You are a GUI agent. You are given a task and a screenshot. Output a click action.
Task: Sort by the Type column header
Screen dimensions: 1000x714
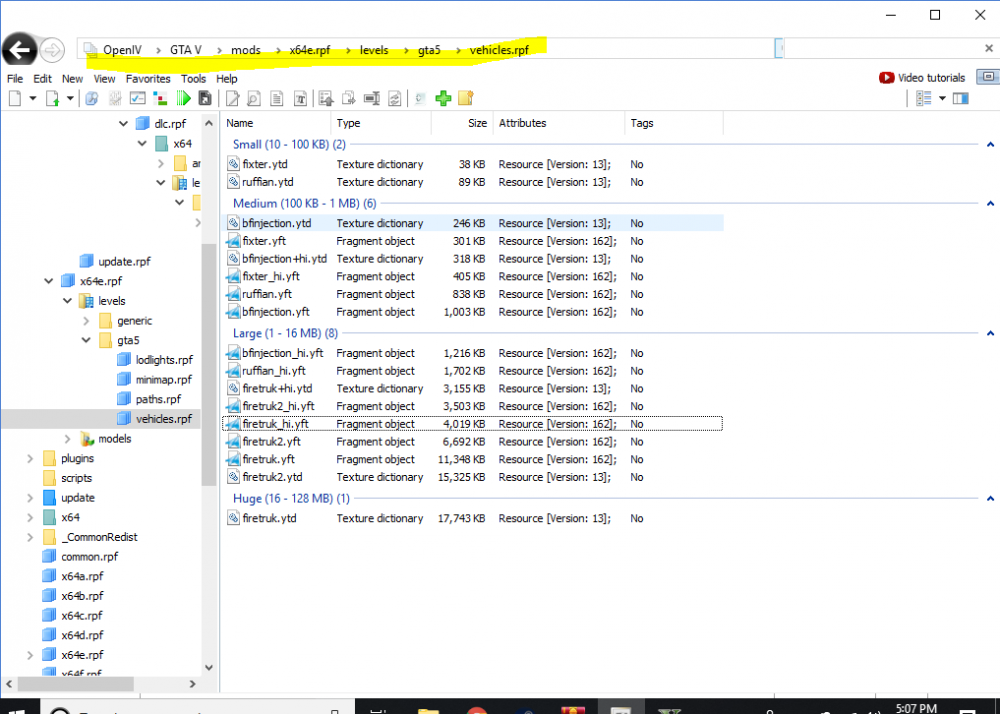381,123
